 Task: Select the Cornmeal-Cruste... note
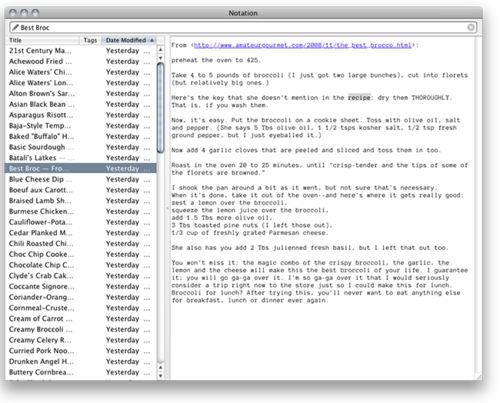coord(81,308)
